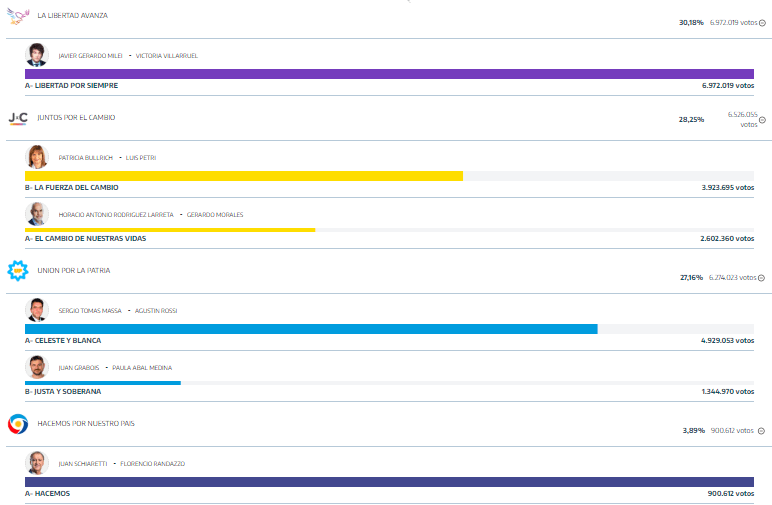The width and height of the screenshot is (772, 505).
Task: Click Patricia Bullrich candidate photo
Action: point(37,157)
